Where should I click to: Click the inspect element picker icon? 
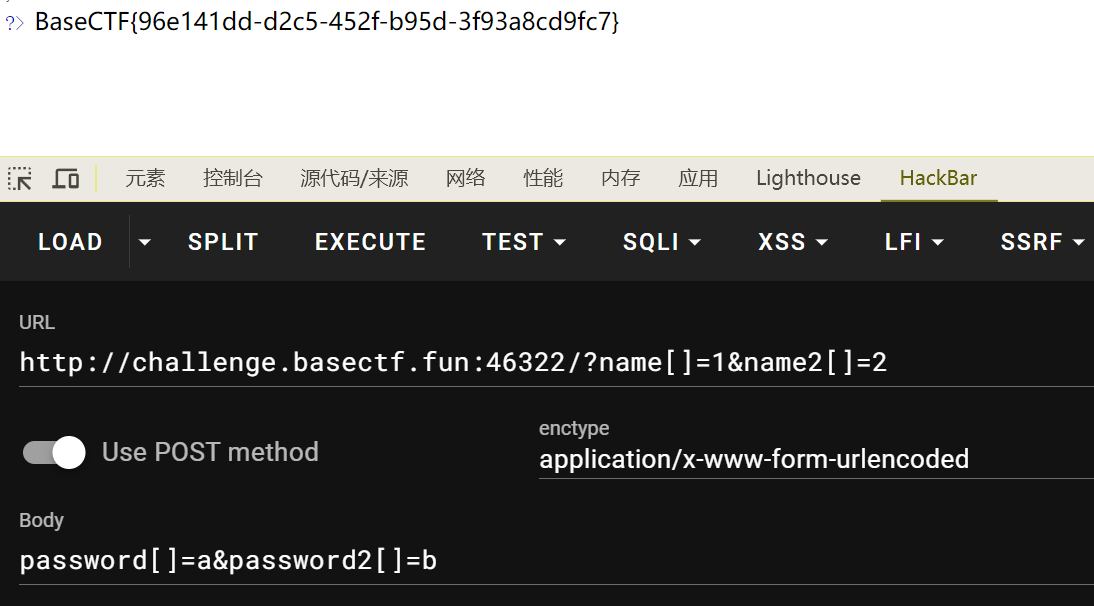click(20, 179)
